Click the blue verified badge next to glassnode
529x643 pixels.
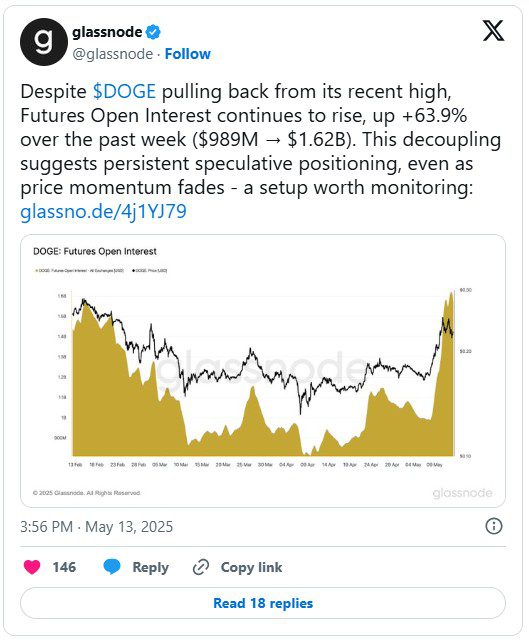[153, 32]
